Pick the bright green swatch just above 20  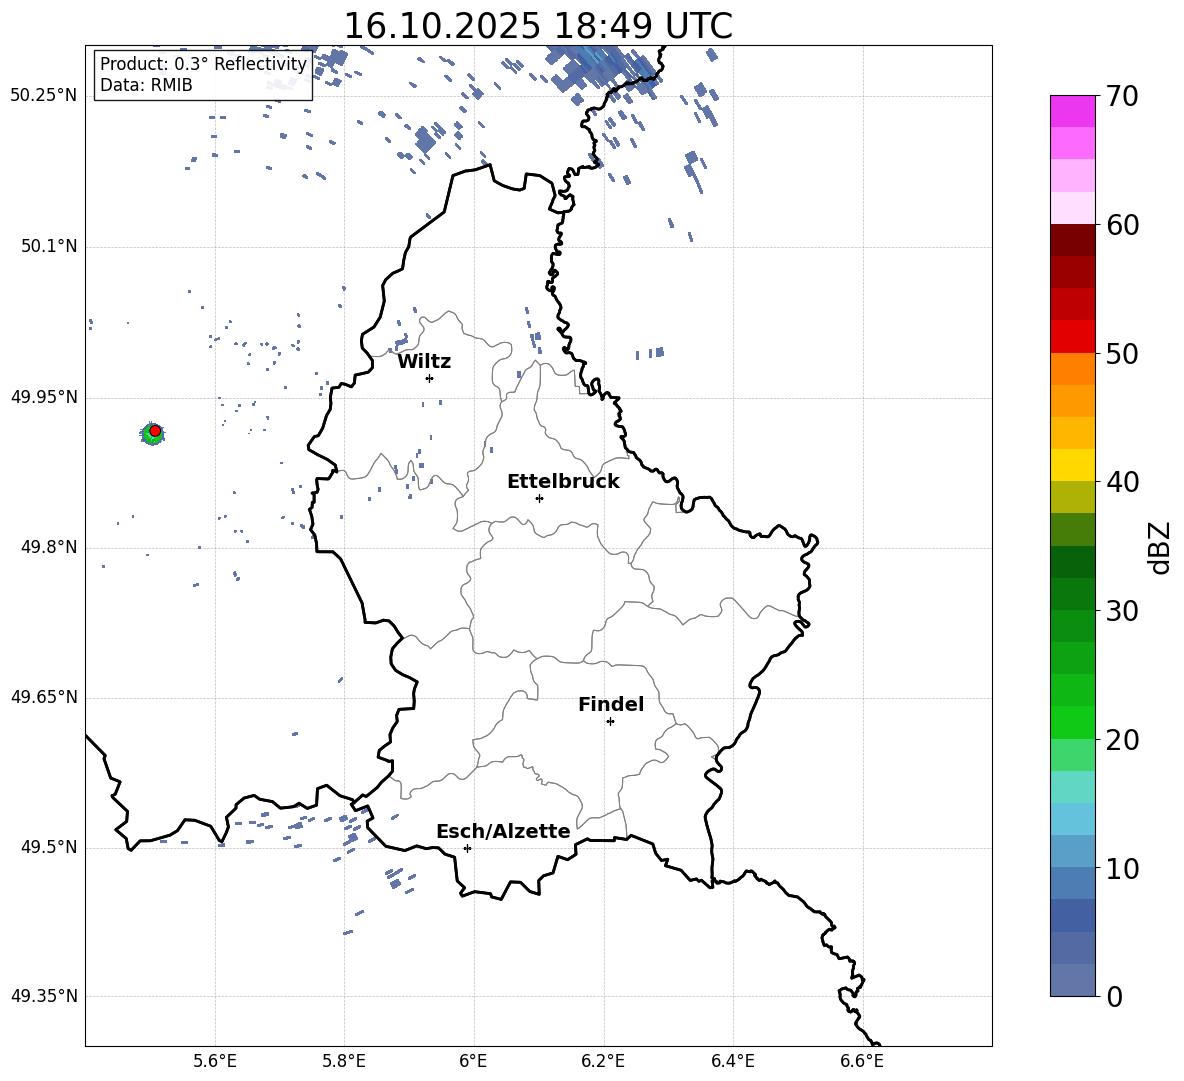1072,722
